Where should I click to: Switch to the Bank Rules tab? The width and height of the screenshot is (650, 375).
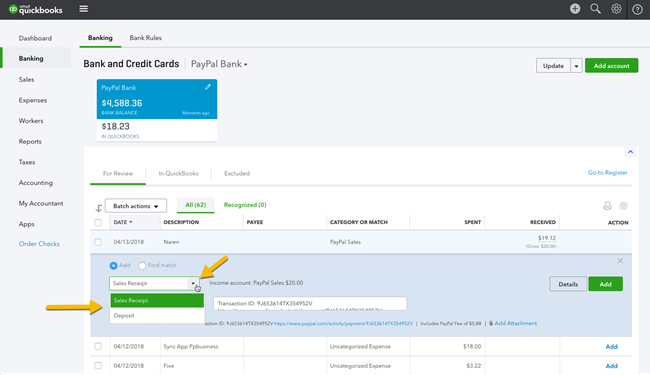[x=146, y=38]
